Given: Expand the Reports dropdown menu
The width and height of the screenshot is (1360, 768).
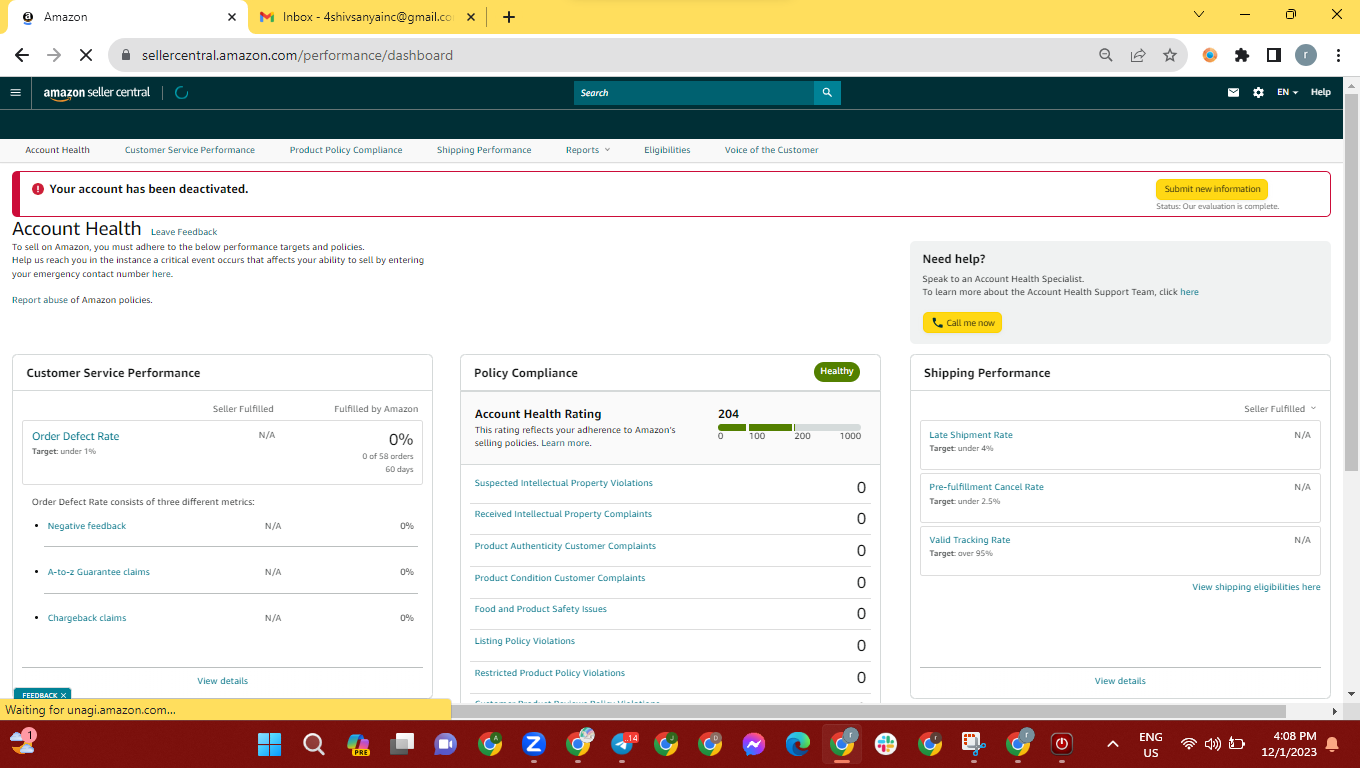Looking at the screenshot, I should [x=588, y=150].
